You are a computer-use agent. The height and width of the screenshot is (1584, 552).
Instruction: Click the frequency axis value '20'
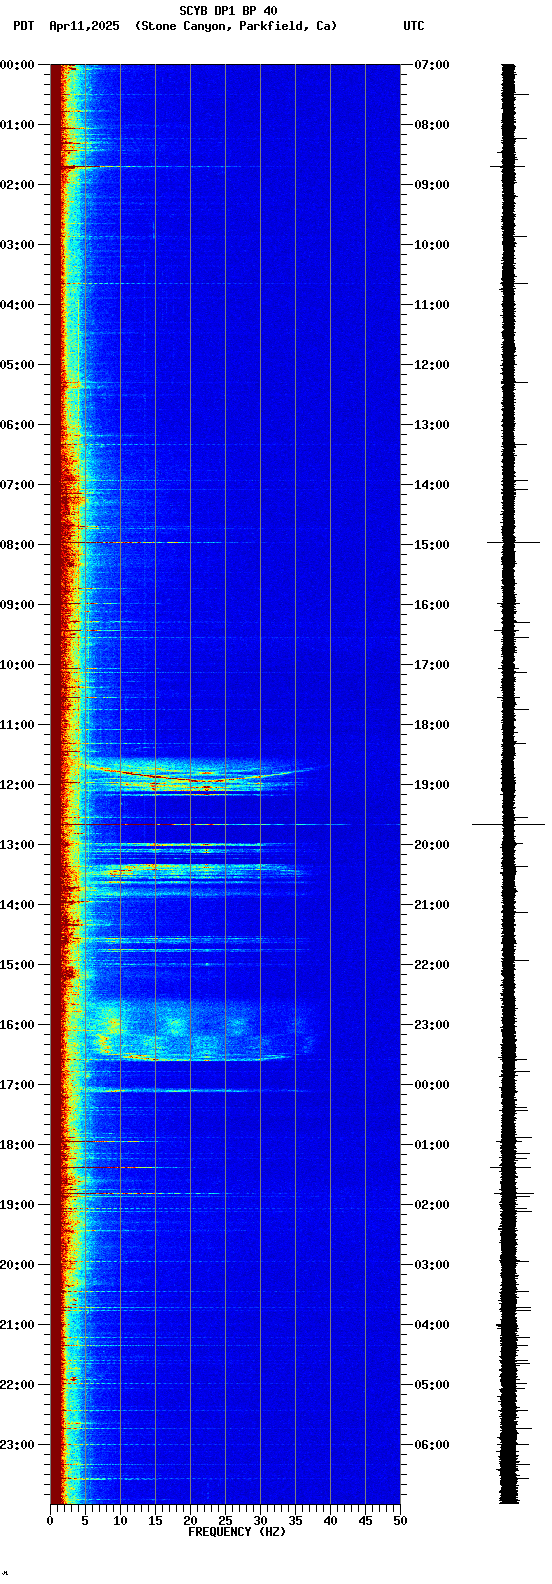pyautogui.click(x=190, y=1520)
